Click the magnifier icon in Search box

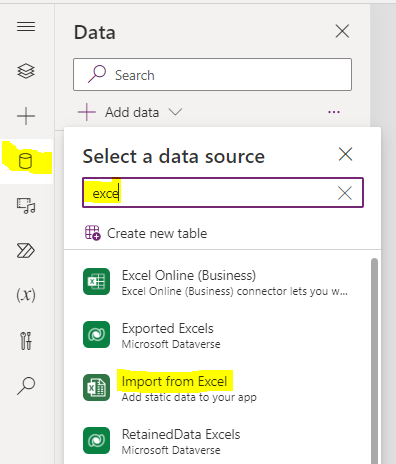(97, 74)
